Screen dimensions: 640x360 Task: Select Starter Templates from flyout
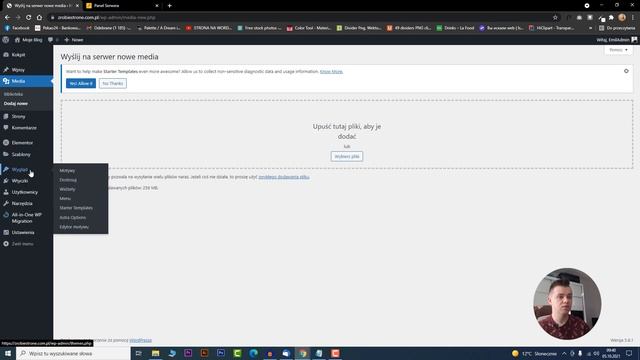click(x=76, y=208)
